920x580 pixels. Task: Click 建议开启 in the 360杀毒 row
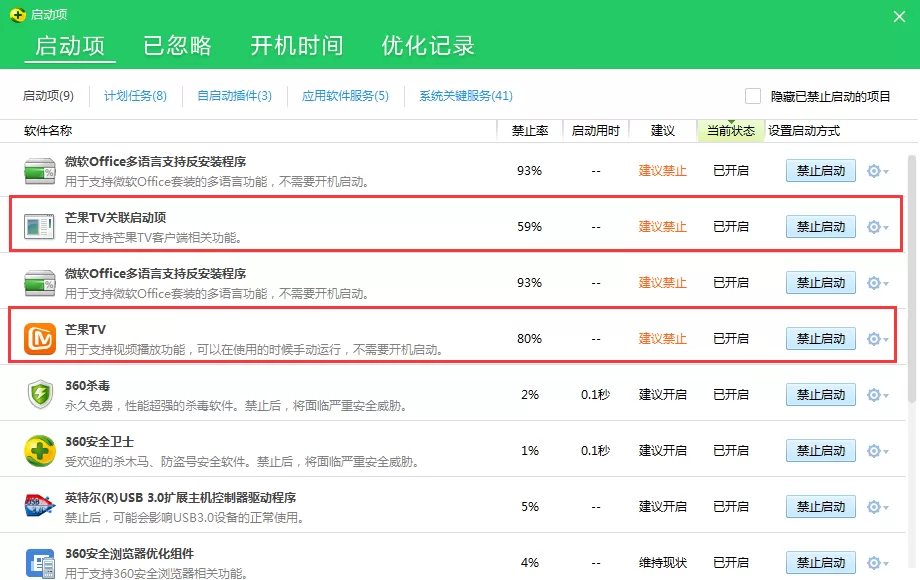[x=662, y=395]
